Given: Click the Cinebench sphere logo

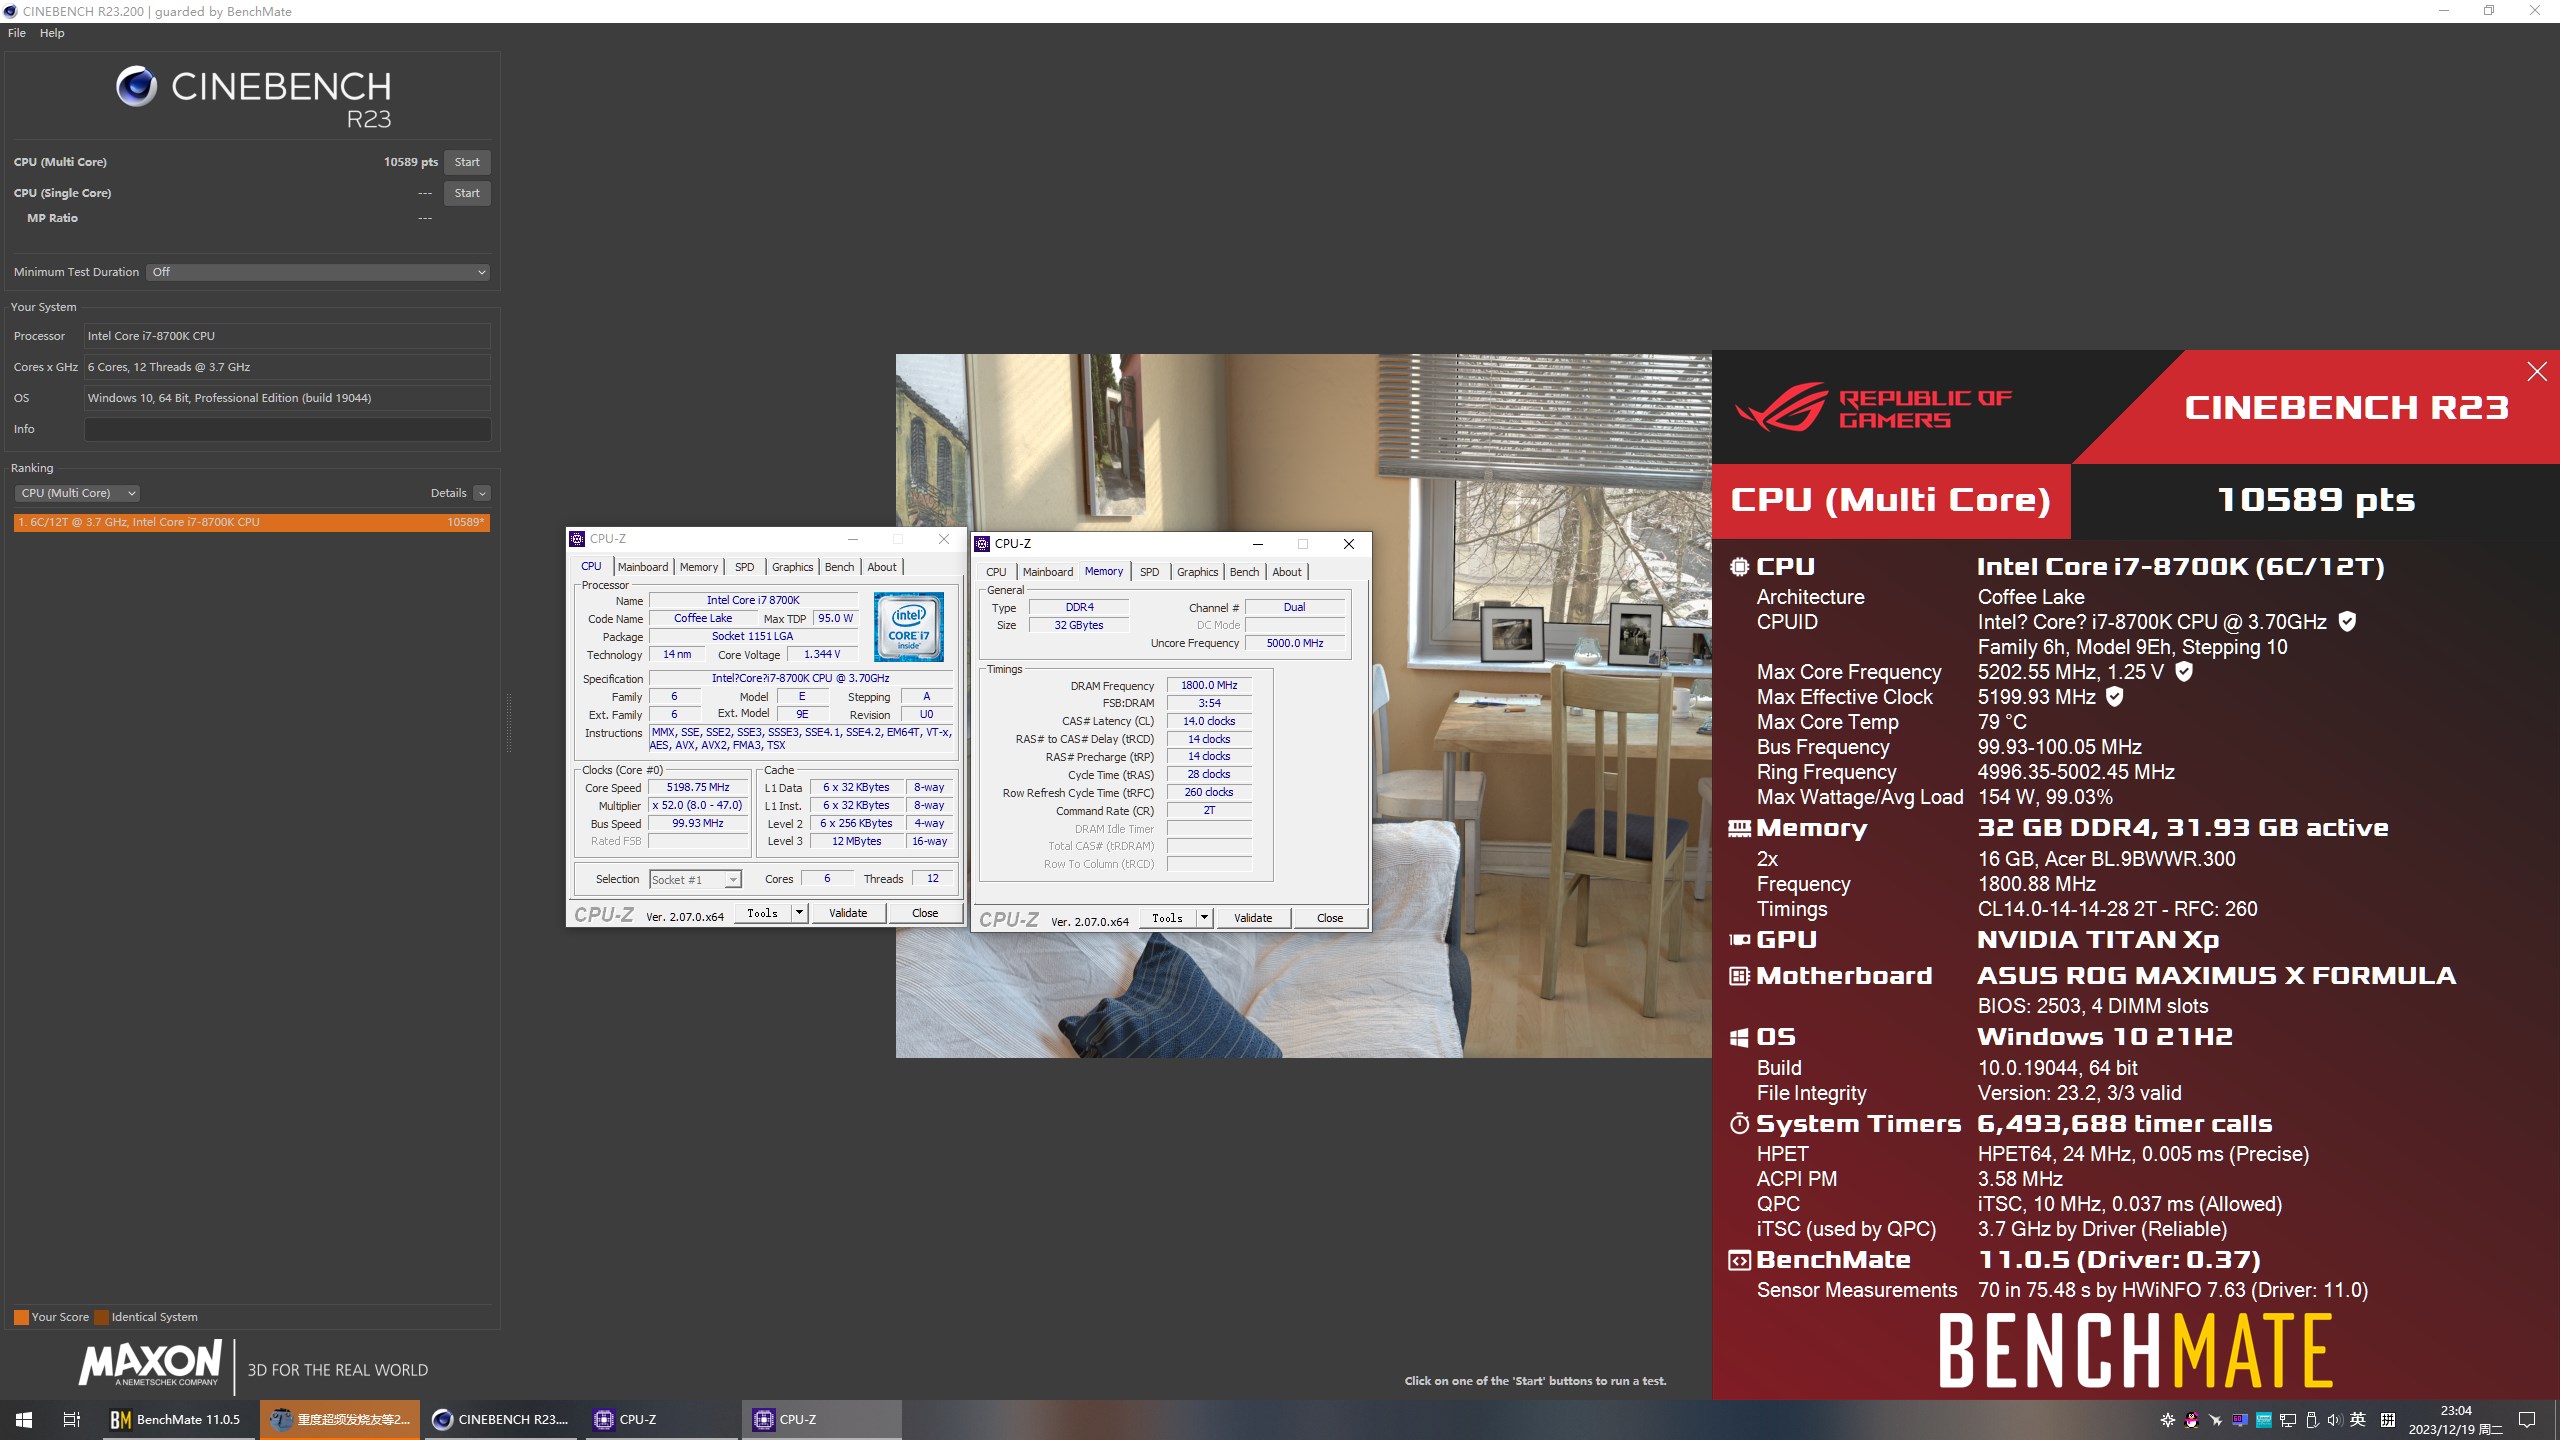Looking at the screenshot, I should 136,87.
